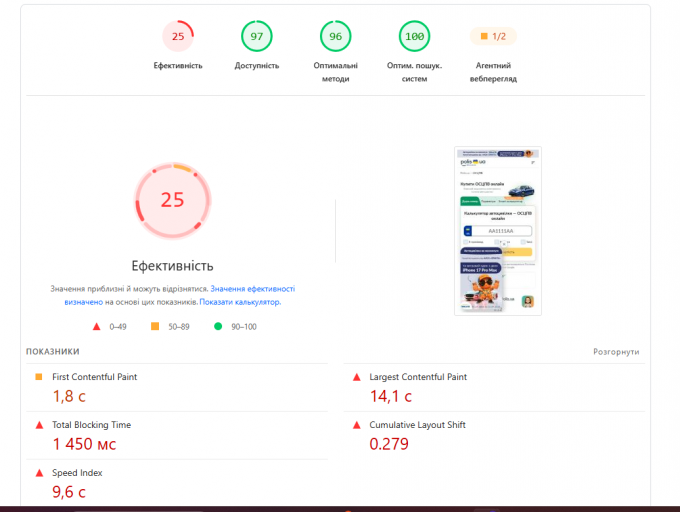Click the red triangle beside Speed Index
Screen dimensions: 680x512
[39, 473]
